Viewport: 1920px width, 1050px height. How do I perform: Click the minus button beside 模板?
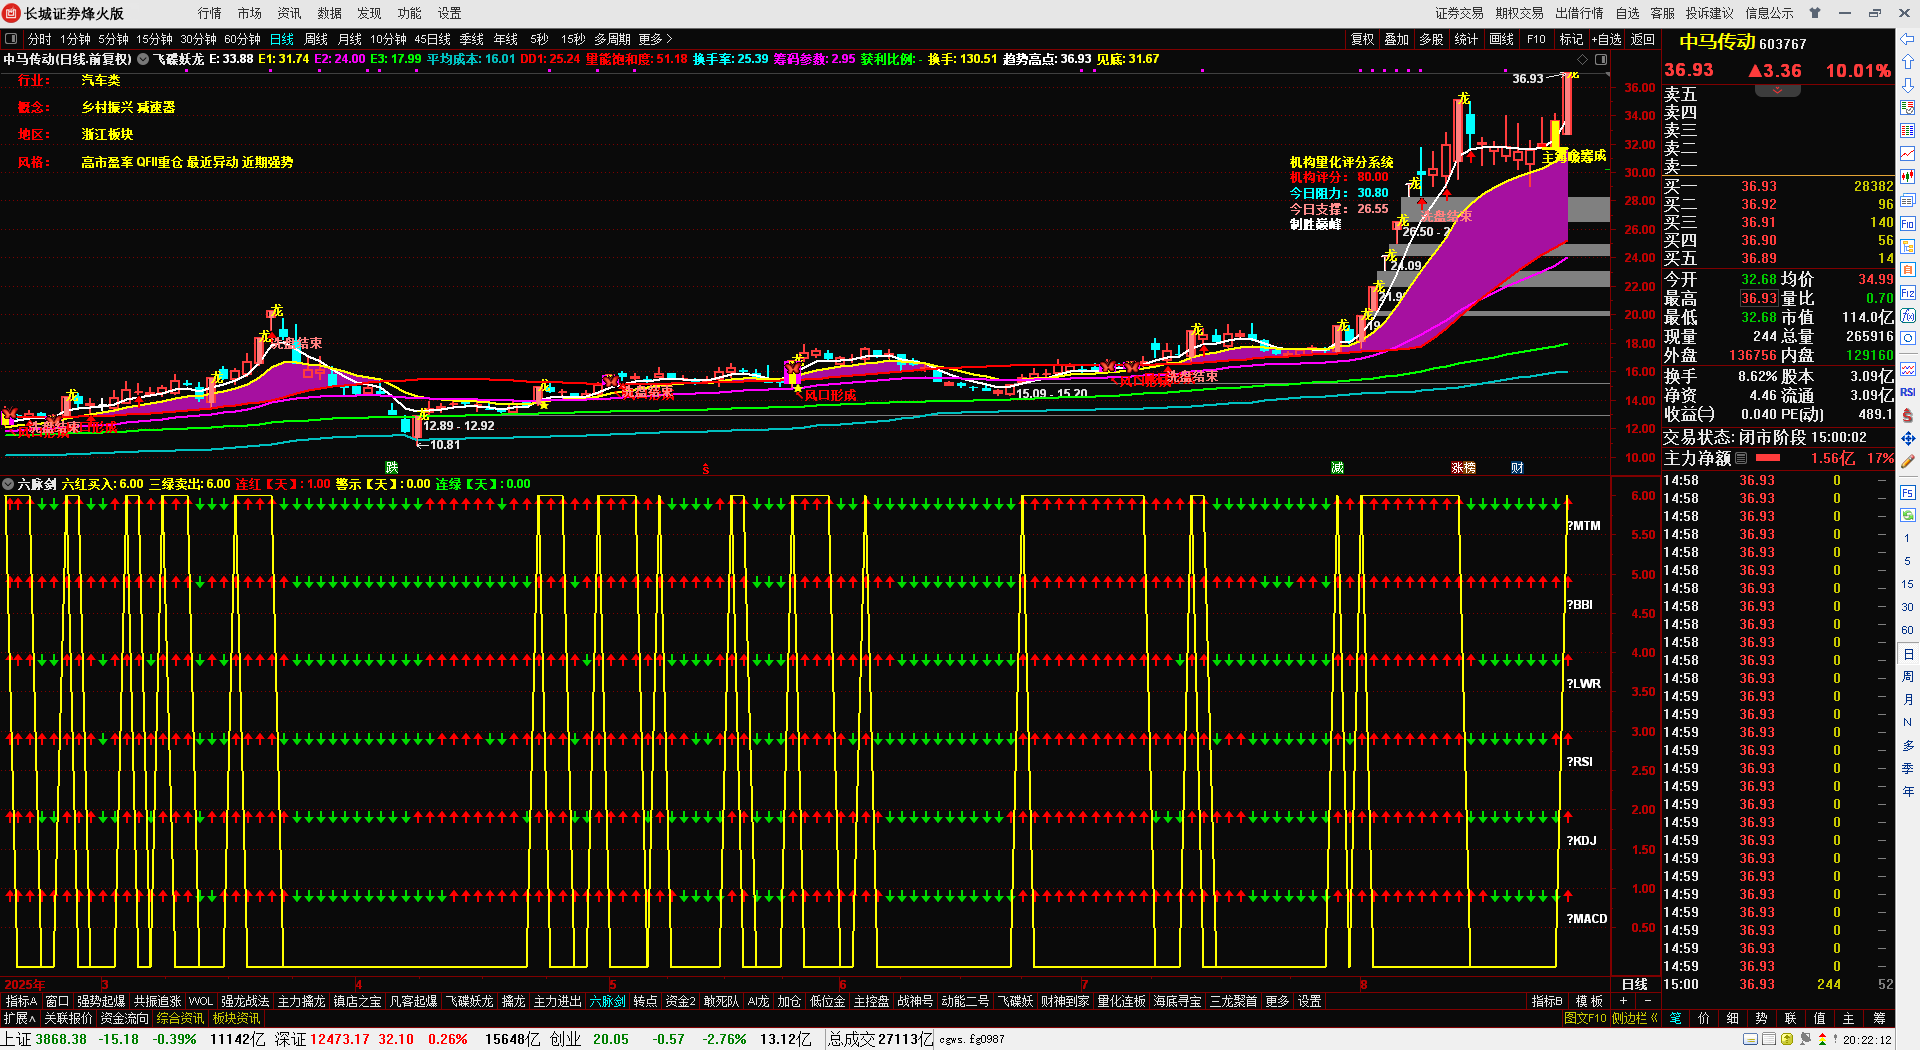1648,1001
